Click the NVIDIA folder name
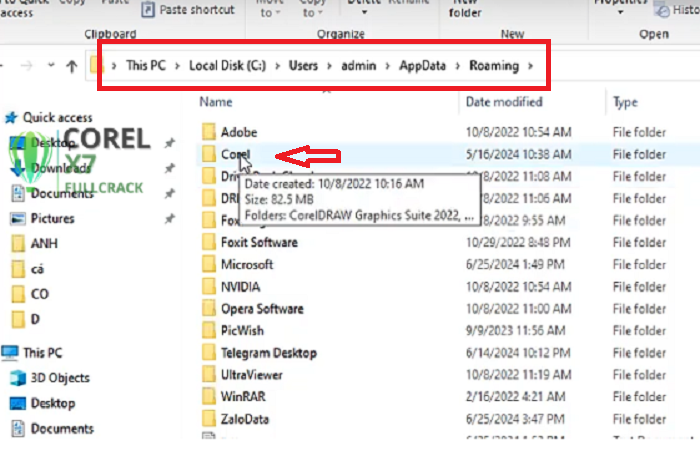700x451 pixels. click(241, 287)
